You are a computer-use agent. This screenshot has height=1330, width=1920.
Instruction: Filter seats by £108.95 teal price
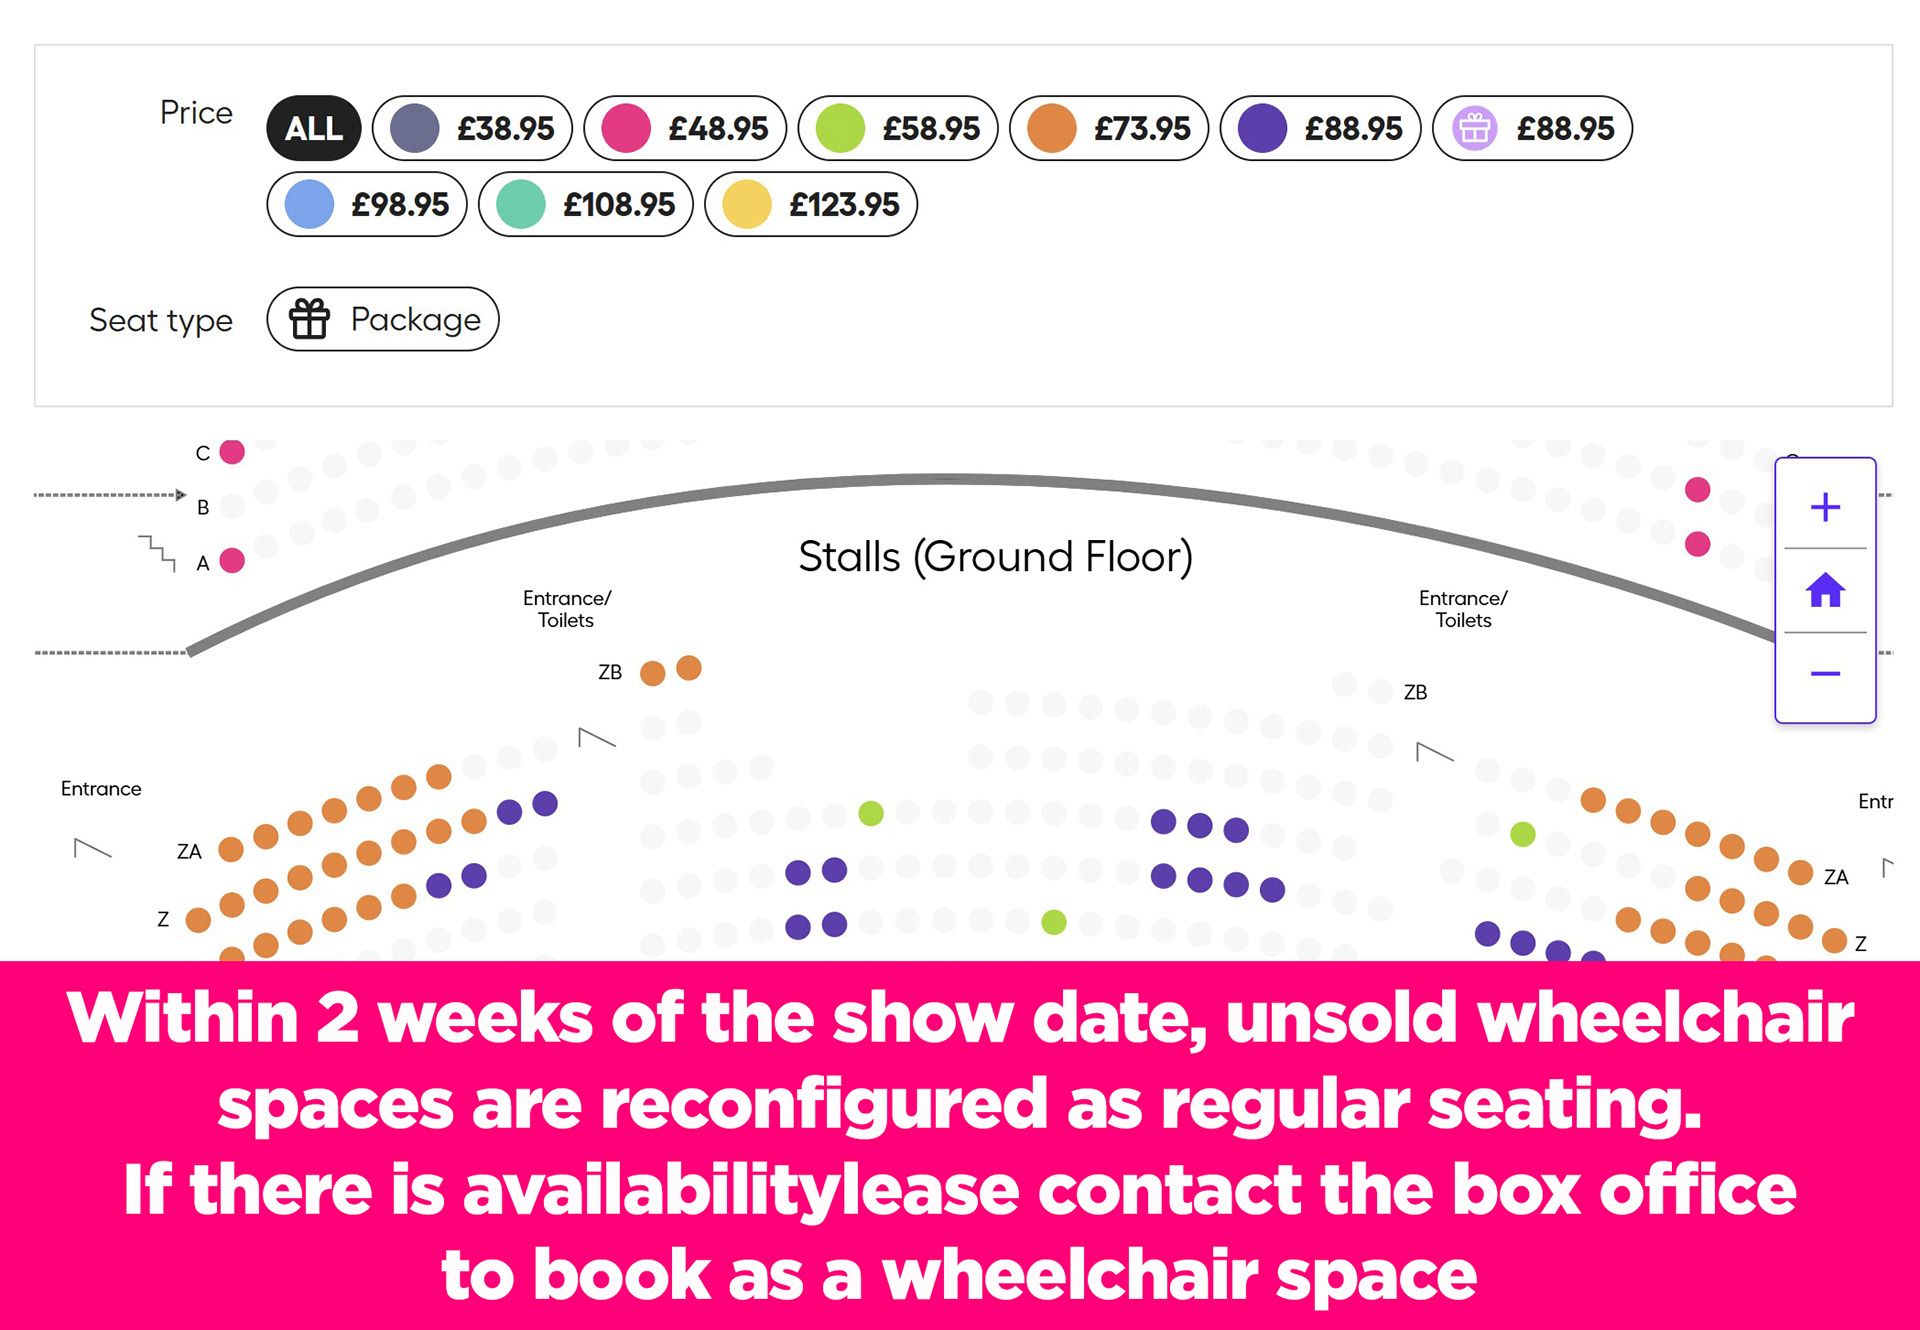click(x=585, y=205)
